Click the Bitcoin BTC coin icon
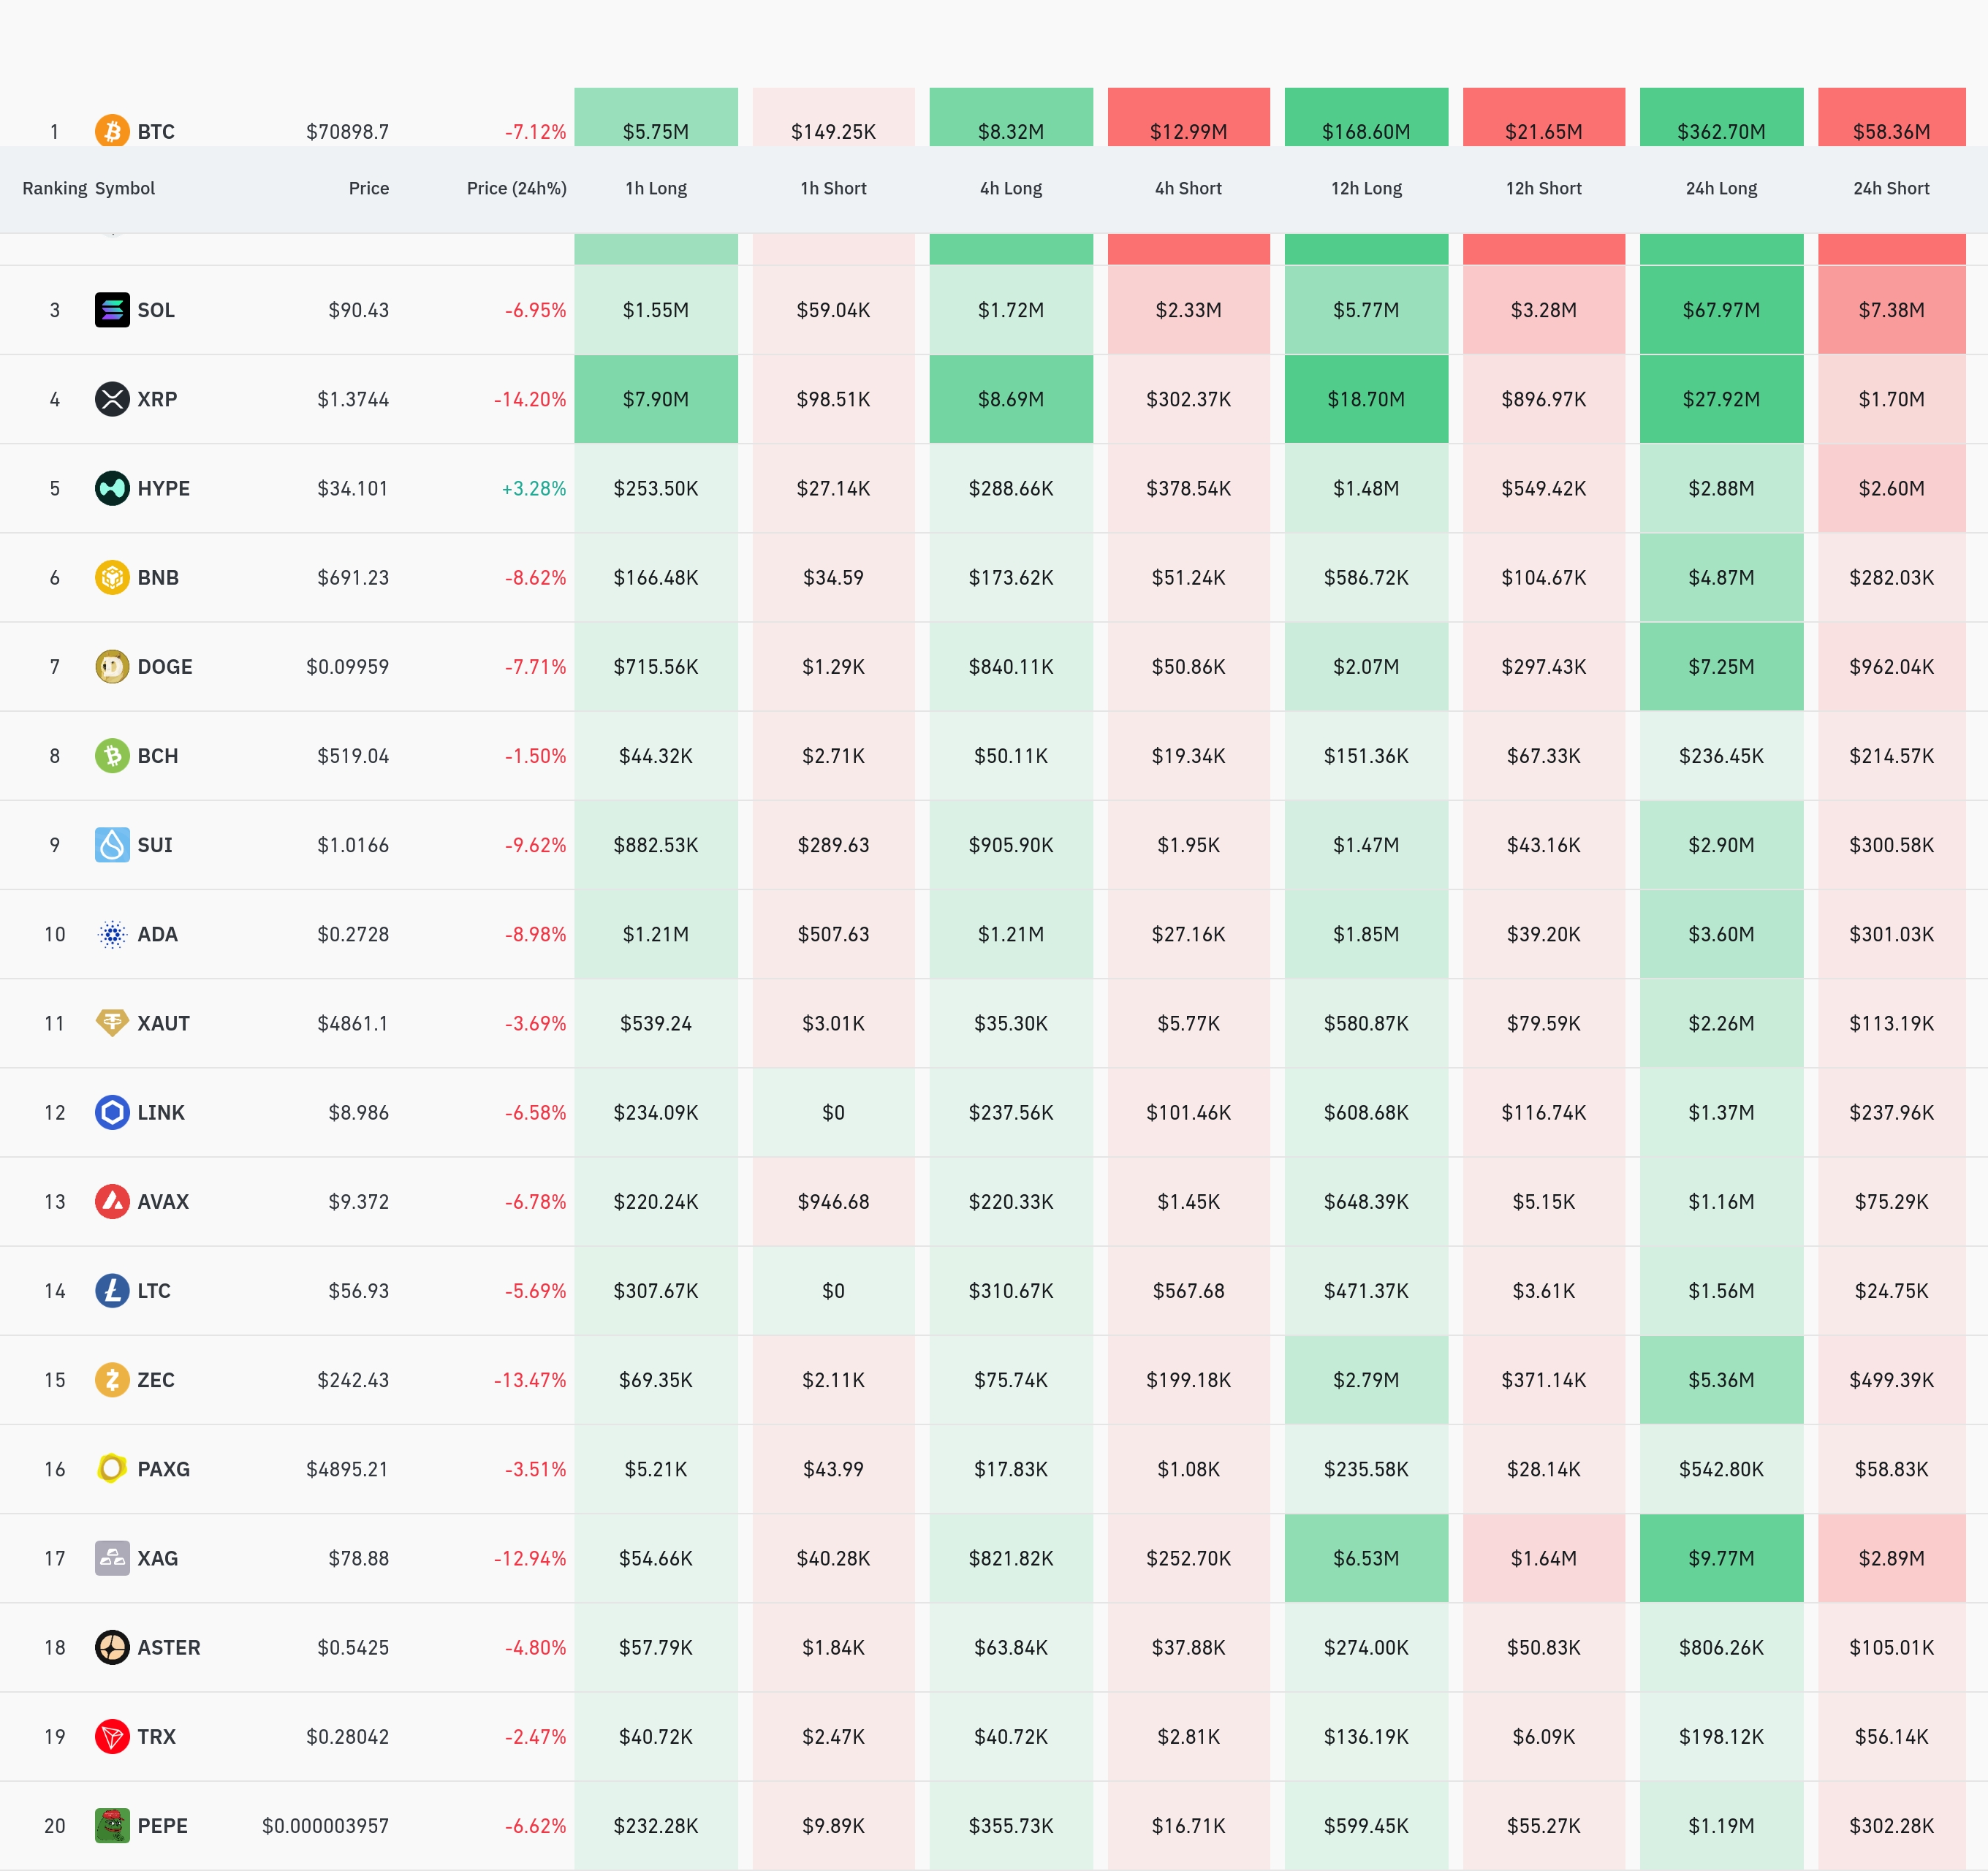Screen dimensions: 1988x1871 [x=112, y=131]
